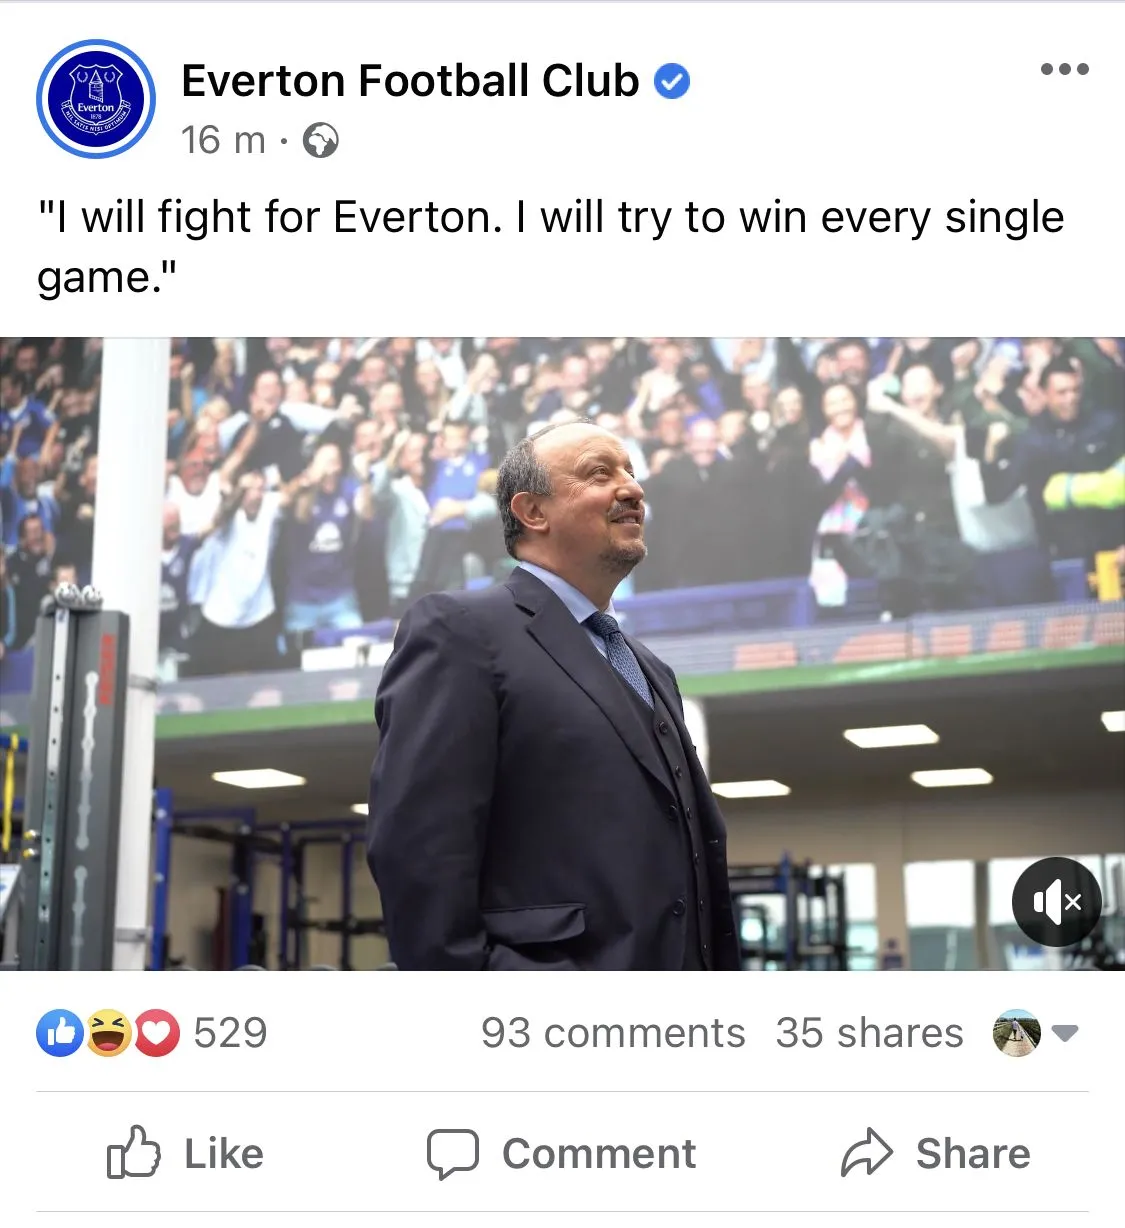View the 35 shares list

(x=869, y=1033)
